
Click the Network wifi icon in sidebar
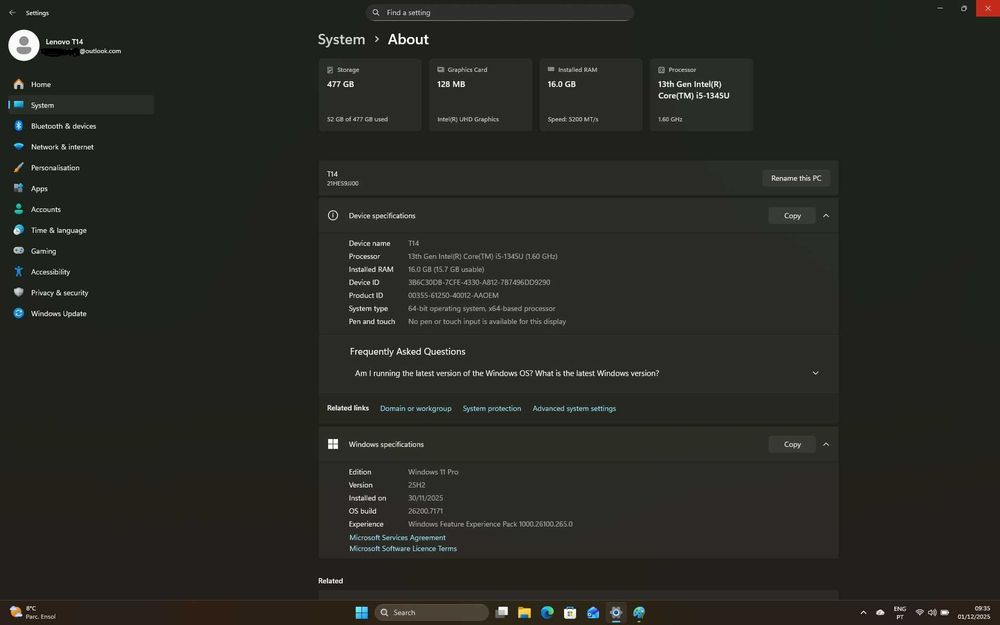click(18, 147)
